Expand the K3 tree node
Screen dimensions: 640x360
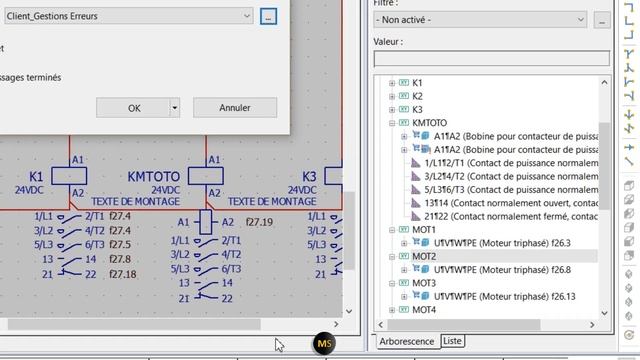392,109
